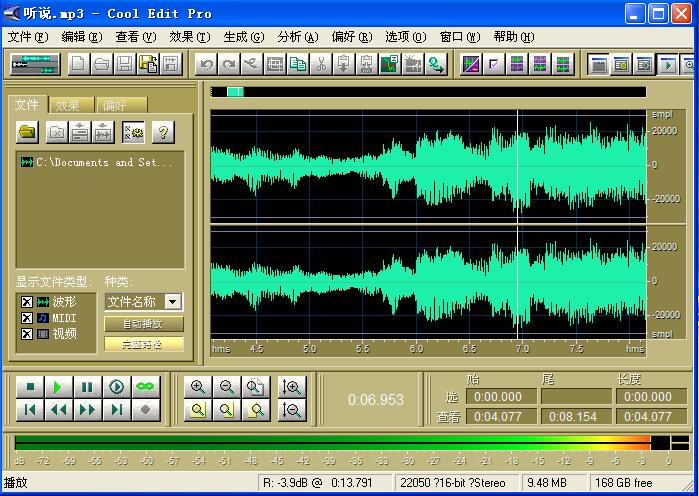Viewport: 699px width, 496px height.
Task: Toggle the 视频 file type checkbox
Action: (27, 334)
